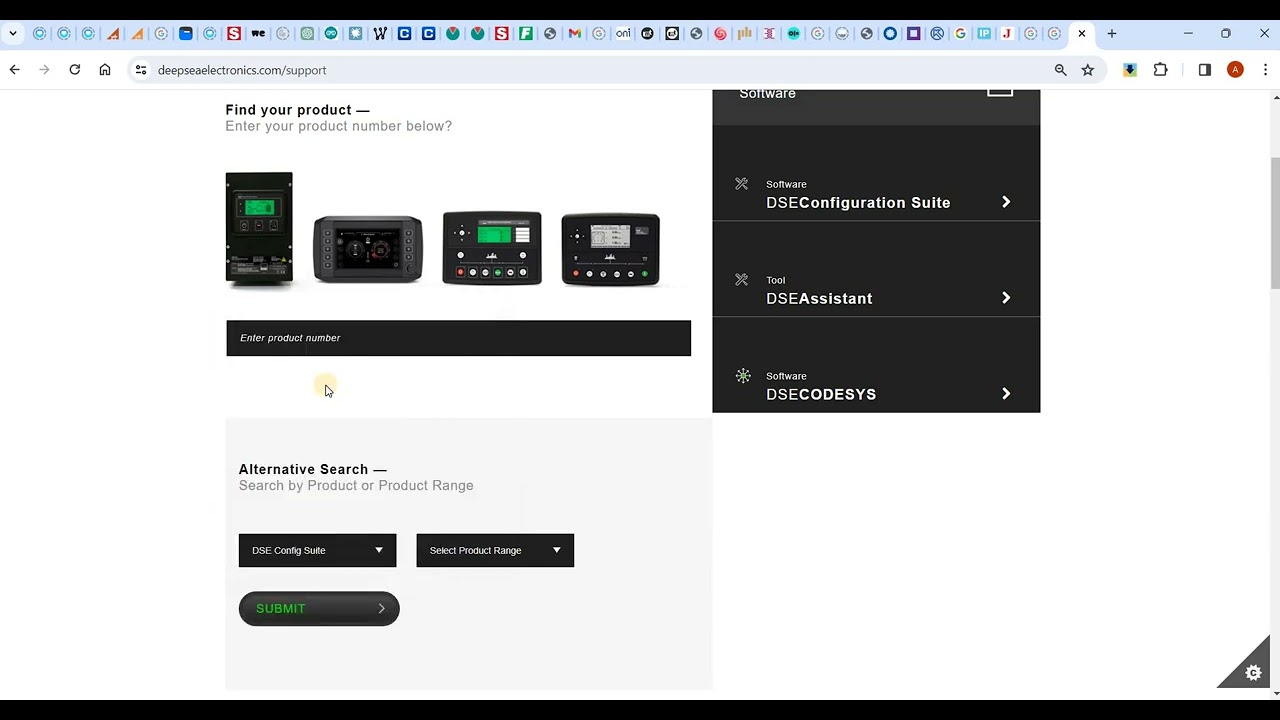Screen dimensions: 1280x720
Task: Switch to the colored Google G tab
Action: pos(960,33)
